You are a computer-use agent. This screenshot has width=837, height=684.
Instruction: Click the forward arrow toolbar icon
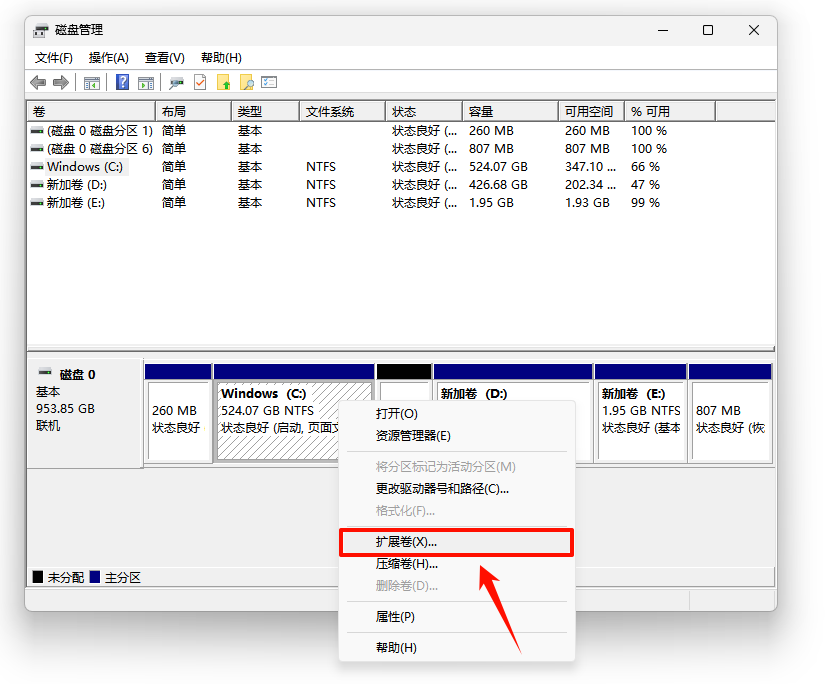coord(61,83)
